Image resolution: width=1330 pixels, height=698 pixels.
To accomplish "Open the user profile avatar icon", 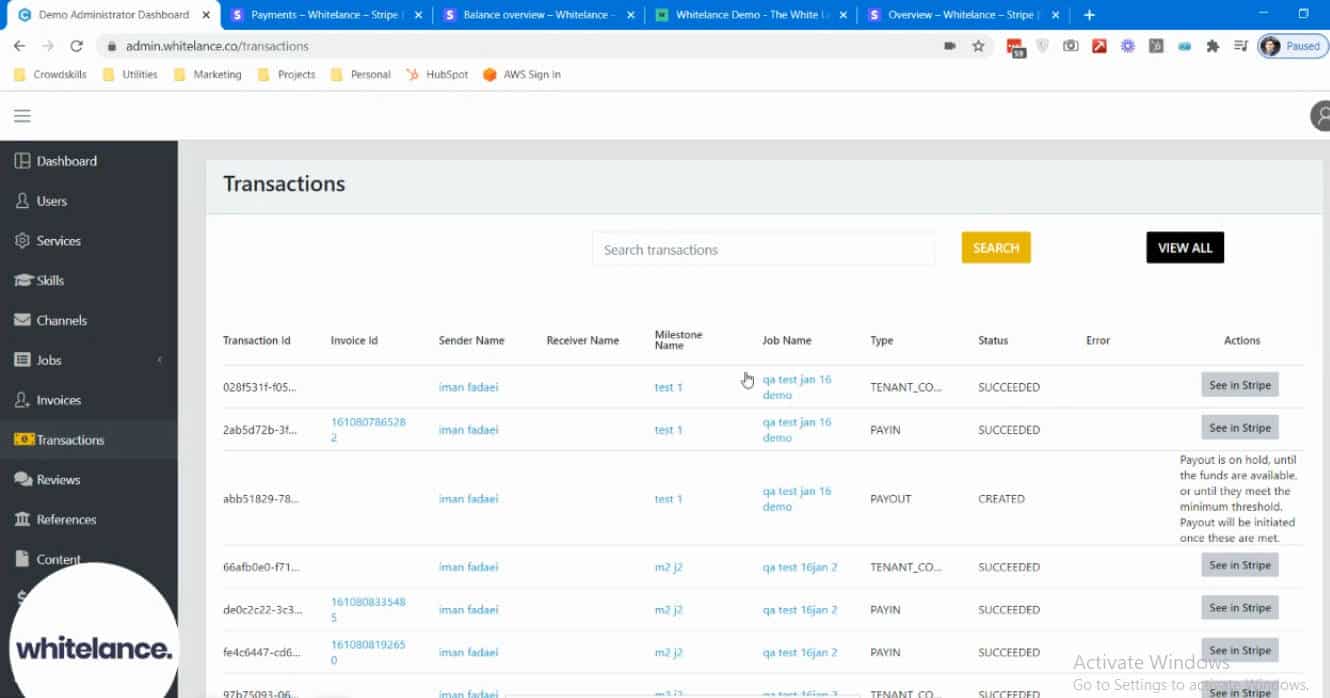I will 1321,116.
